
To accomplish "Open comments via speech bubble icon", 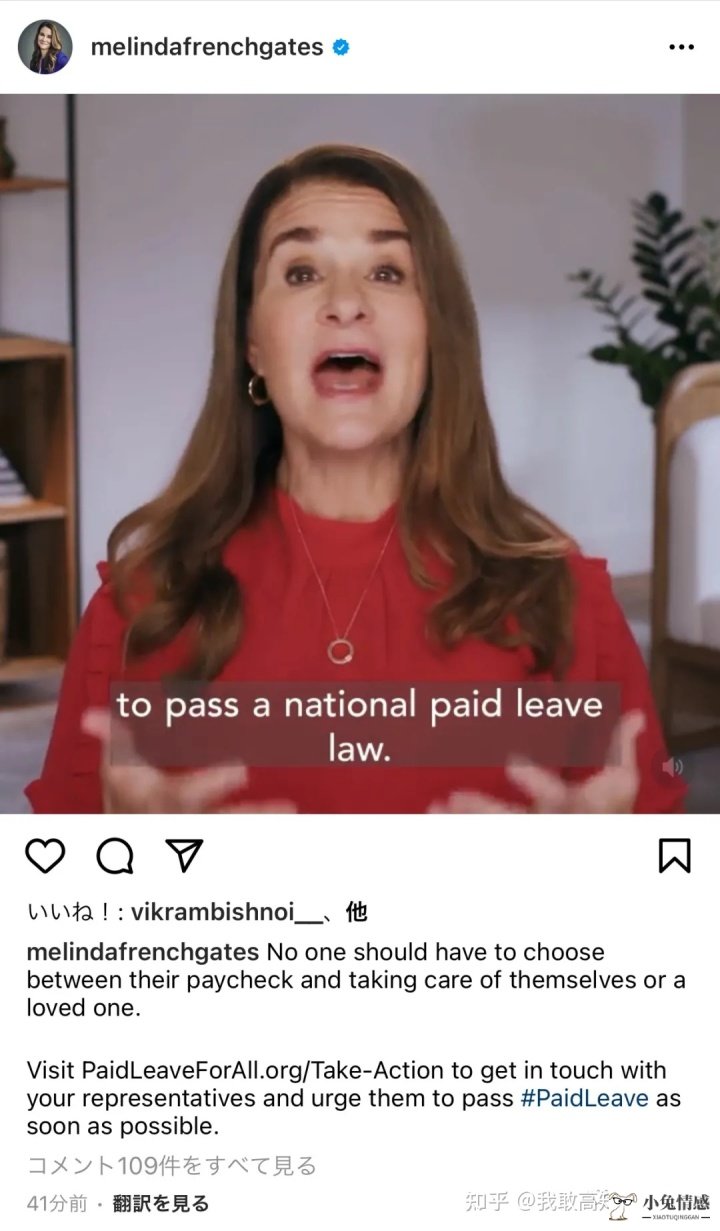I will (x=115, y=856).
